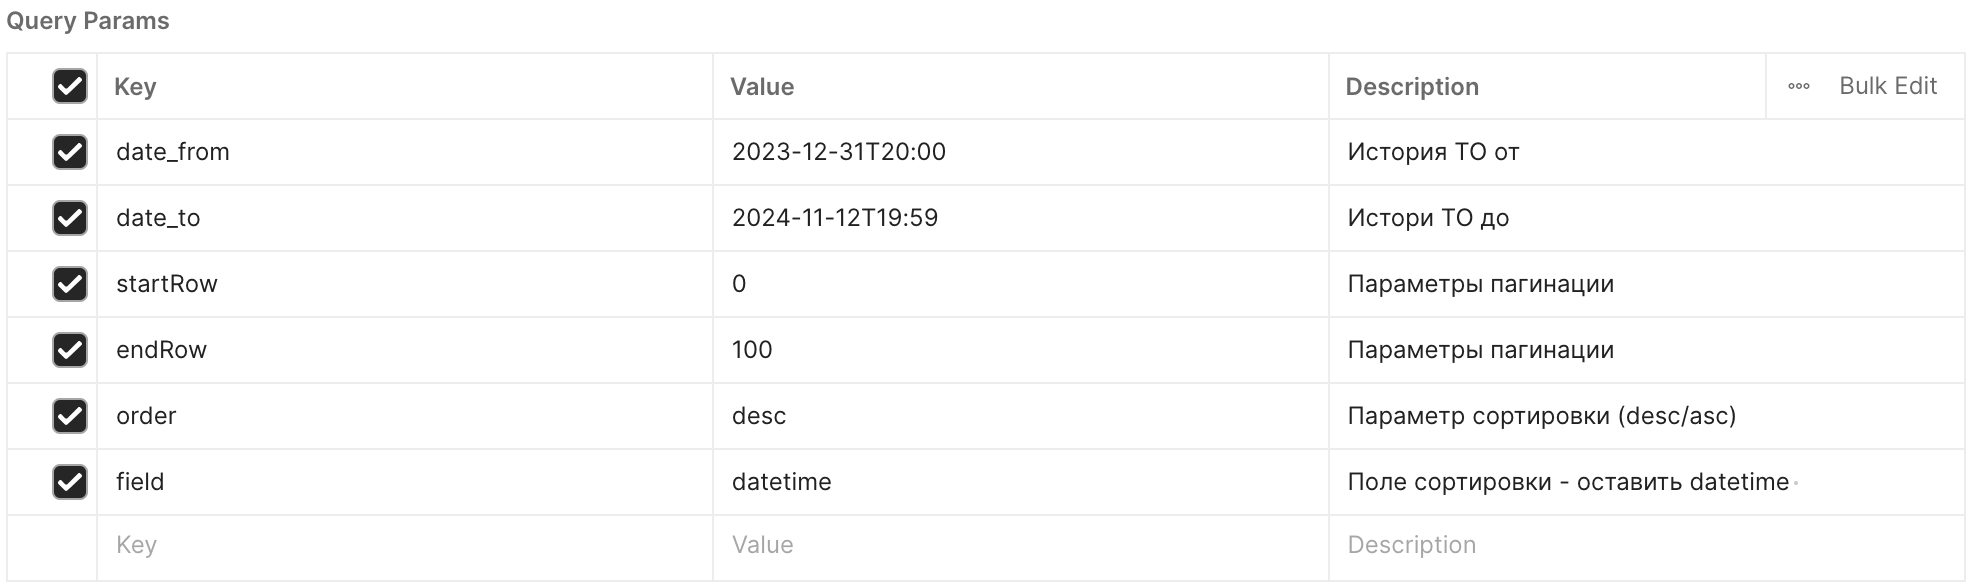Edit the order value desc
Viewport: 1974px width, 586px height.
759,416
